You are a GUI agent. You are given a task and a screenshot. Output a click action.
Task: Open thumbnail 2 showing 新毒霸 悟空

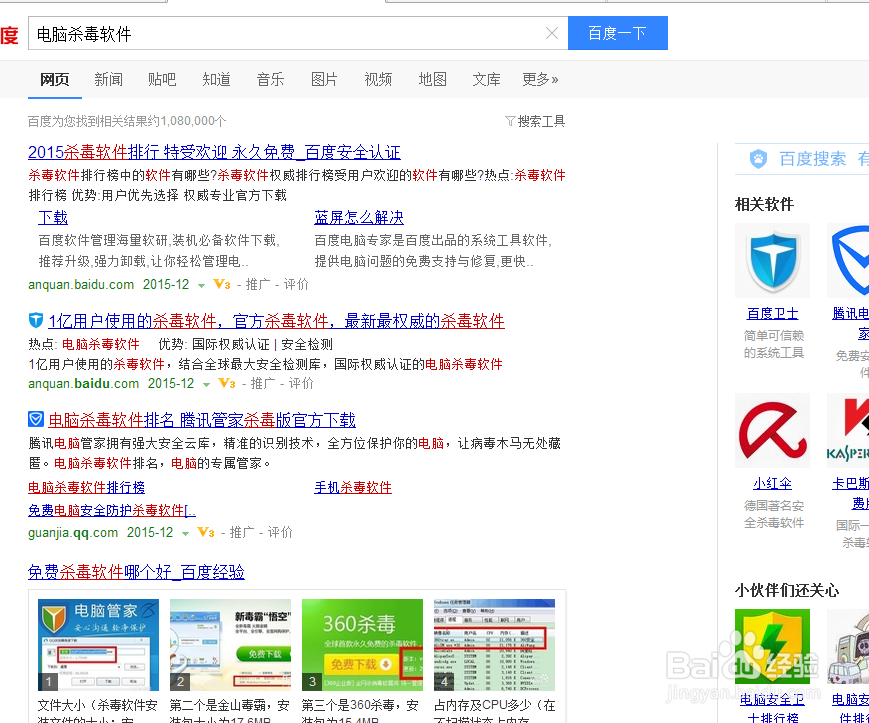(231, 645)
